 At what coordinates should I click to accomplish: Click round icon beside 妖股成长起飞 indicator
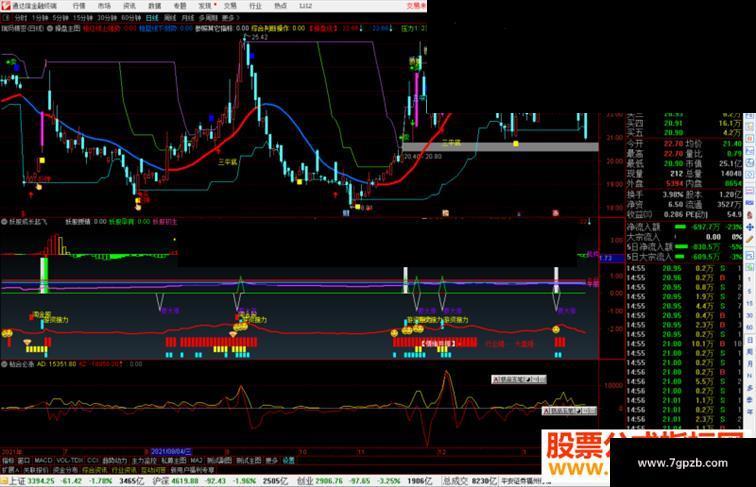pos(4,222)
